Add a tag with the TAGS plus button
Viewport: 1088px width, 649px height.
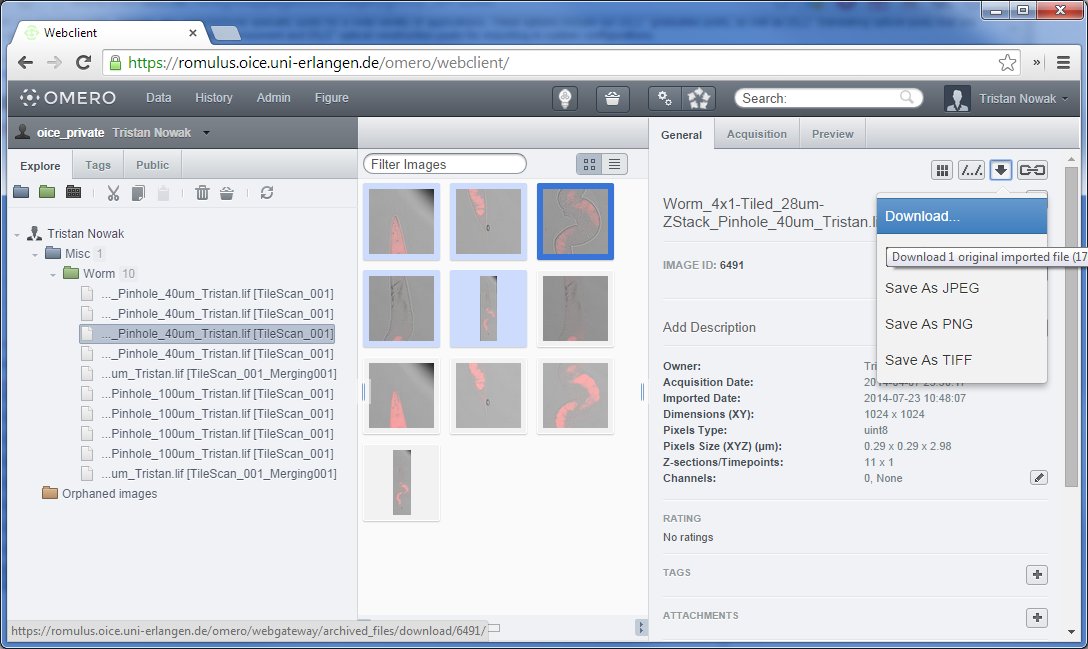point(1037,574)
